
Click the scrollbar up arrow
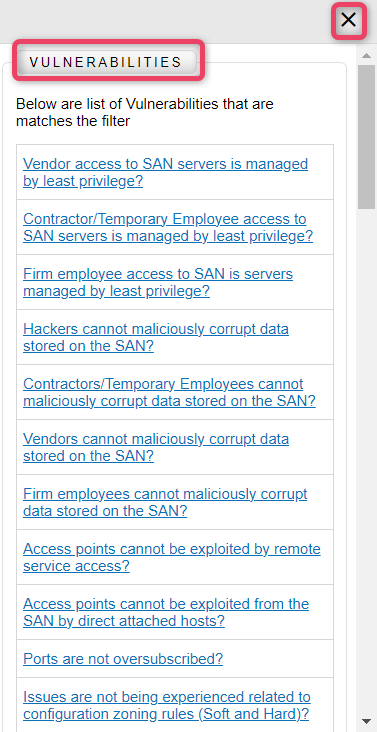tap(367, 56)
